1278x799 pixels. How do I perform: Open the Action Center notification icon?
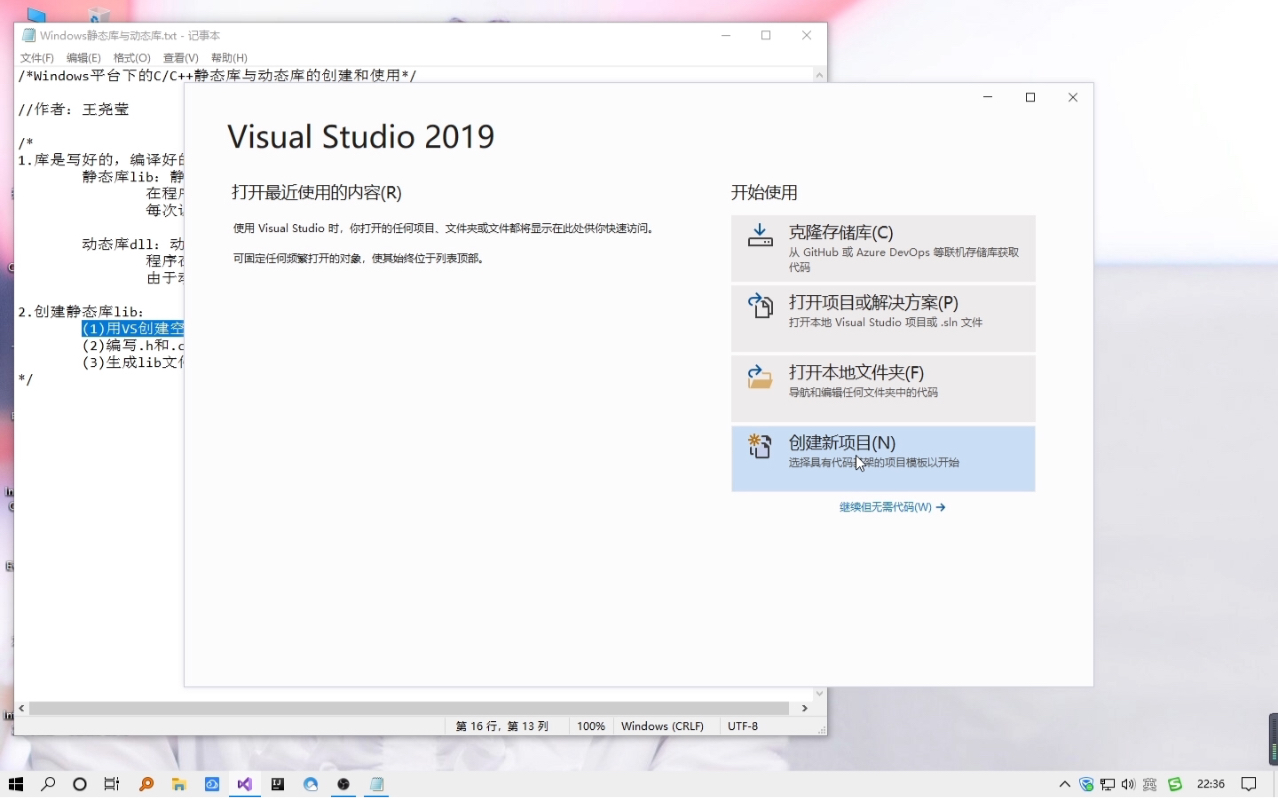tap(1248, 785)
